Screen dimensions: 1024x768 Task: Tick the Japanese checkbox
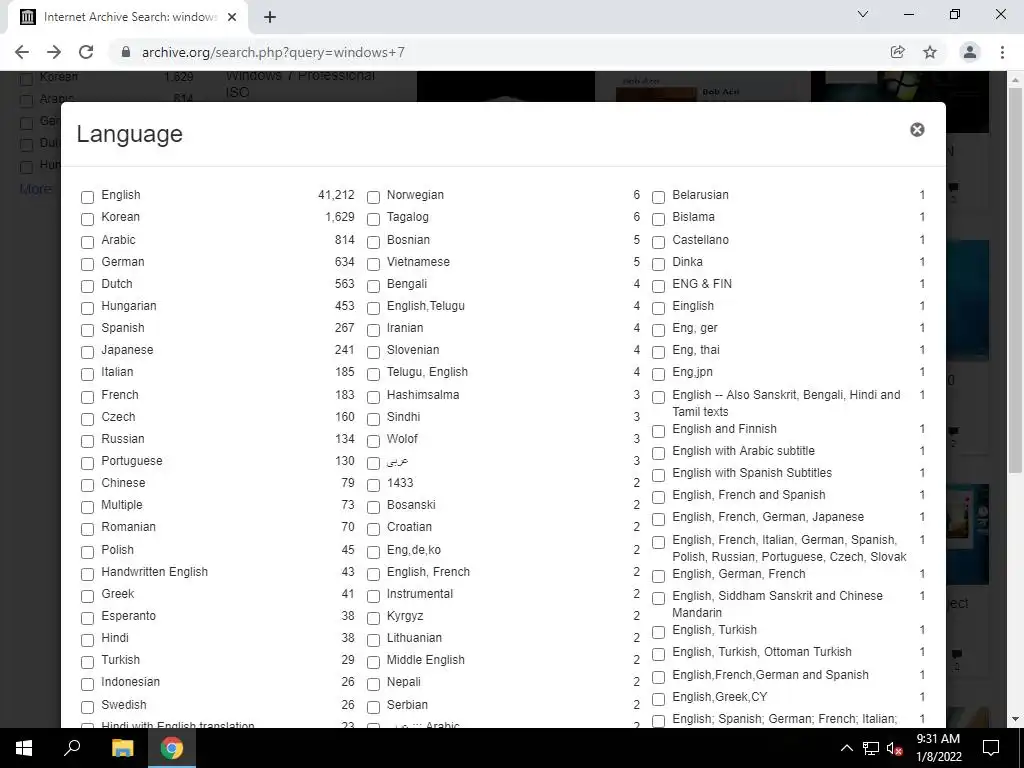[88, 352]
